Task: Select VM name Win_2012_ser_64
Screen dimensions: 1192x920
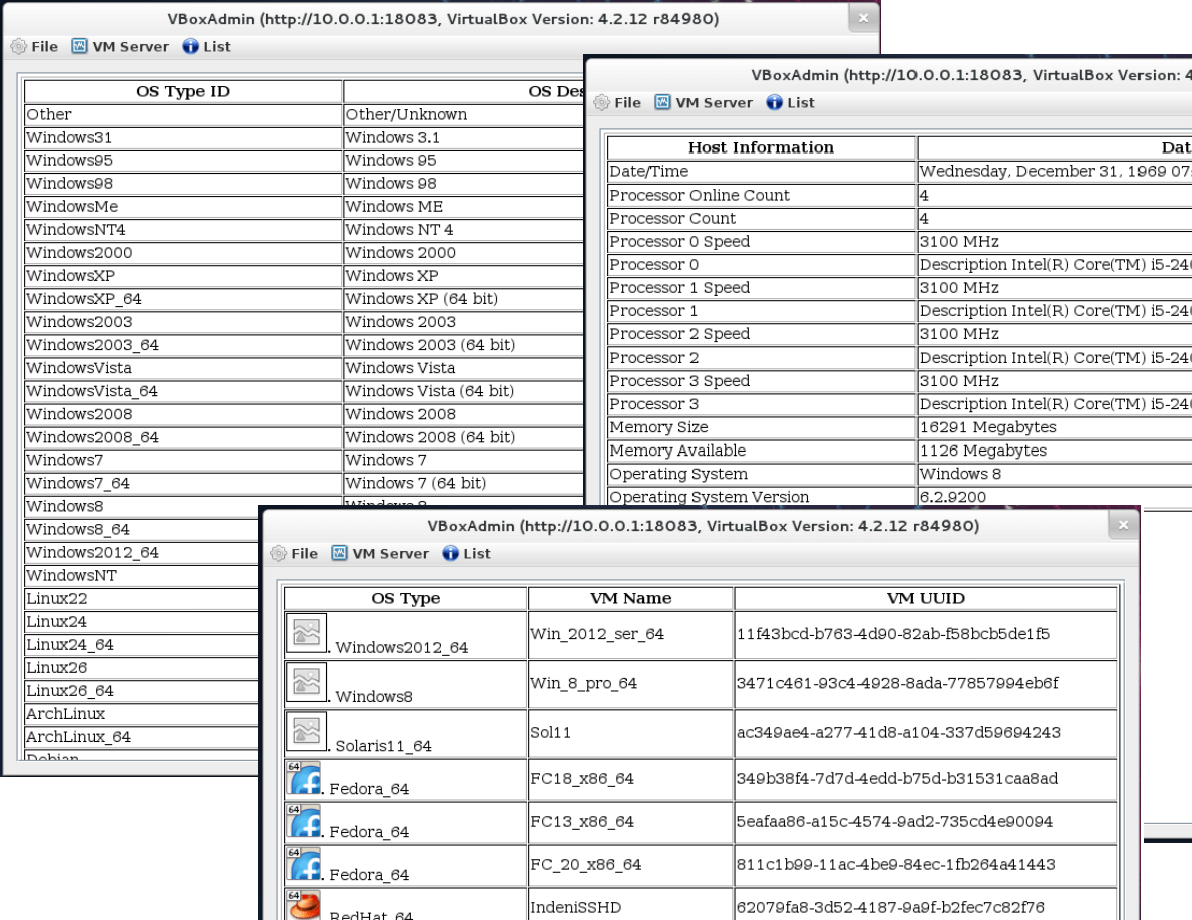Action: coord(597,634)
